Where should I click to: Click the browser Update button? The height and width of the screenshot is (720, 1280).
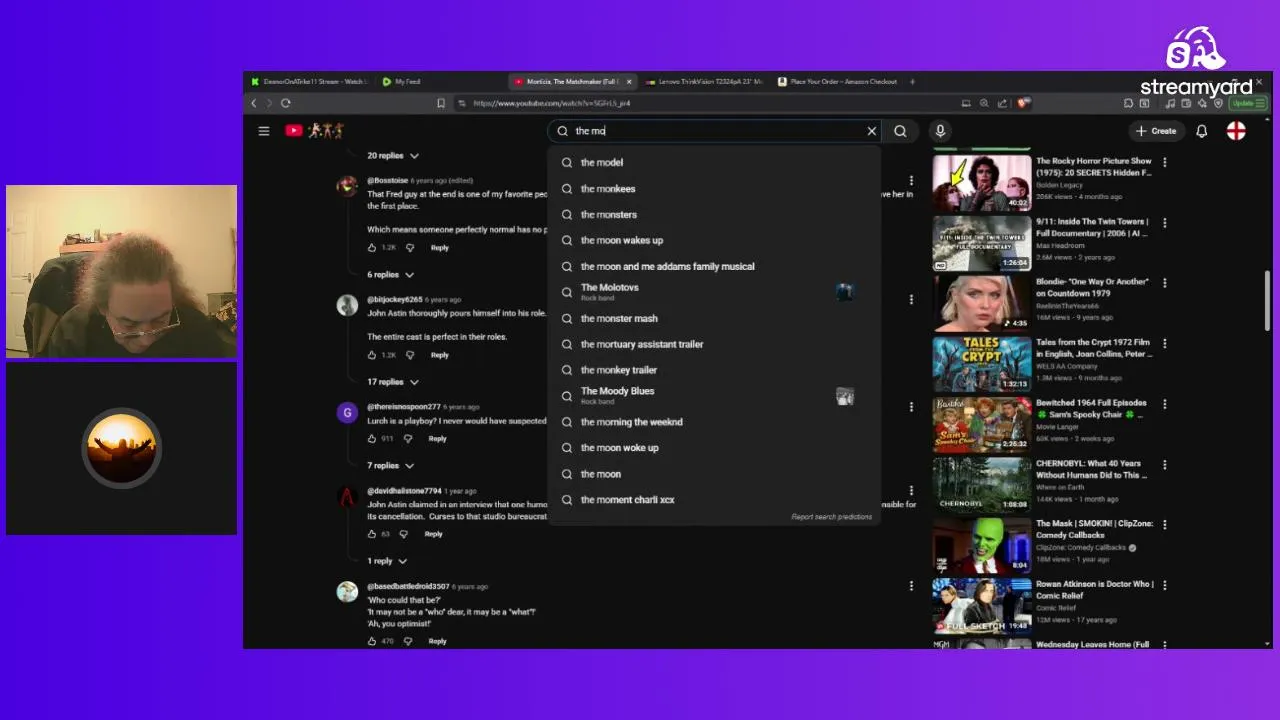[1248, 103]
